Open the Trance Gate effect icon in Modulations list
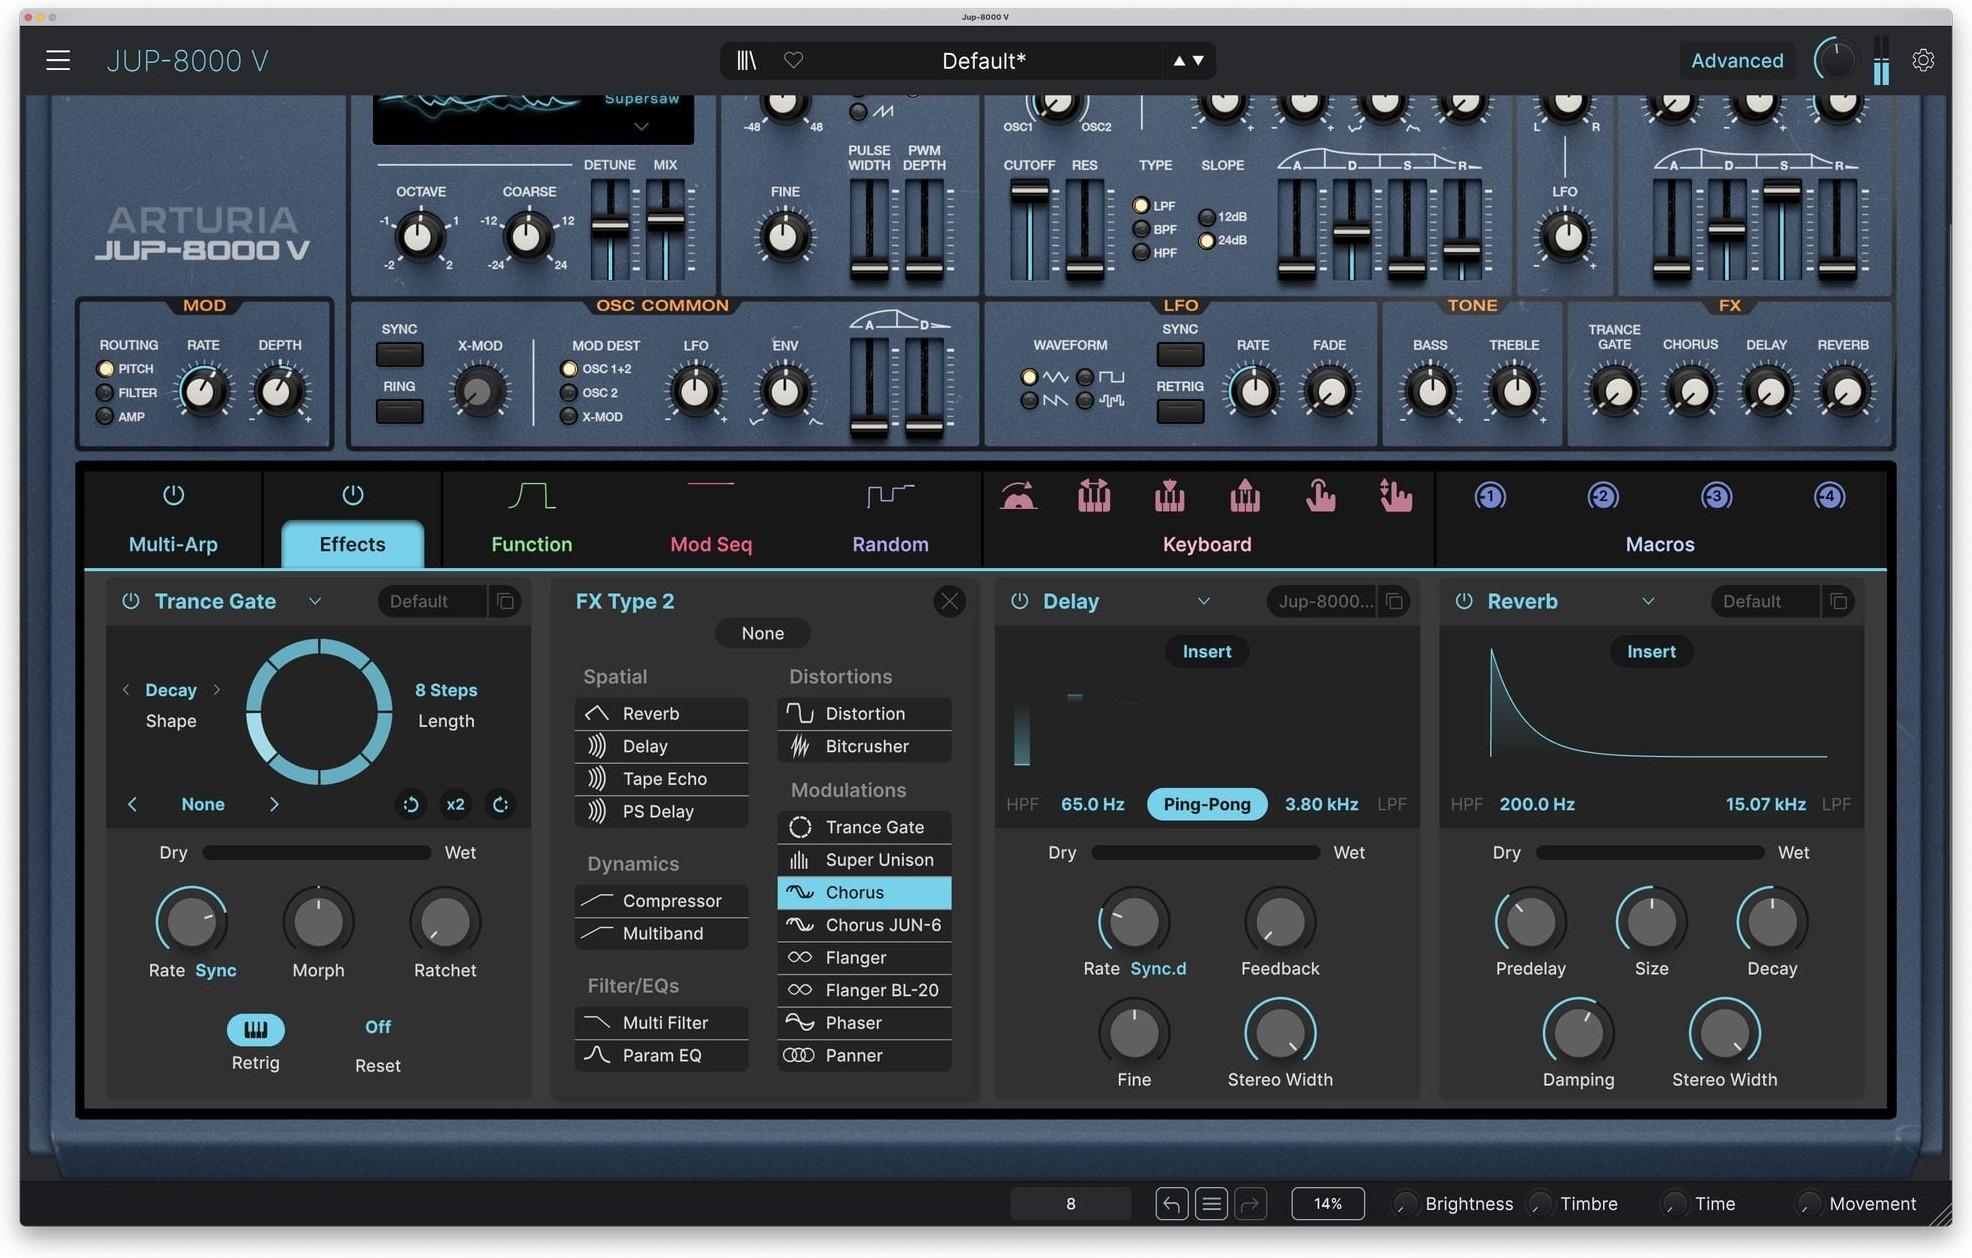This screenshot has height=1258, width=1972. 800,827
